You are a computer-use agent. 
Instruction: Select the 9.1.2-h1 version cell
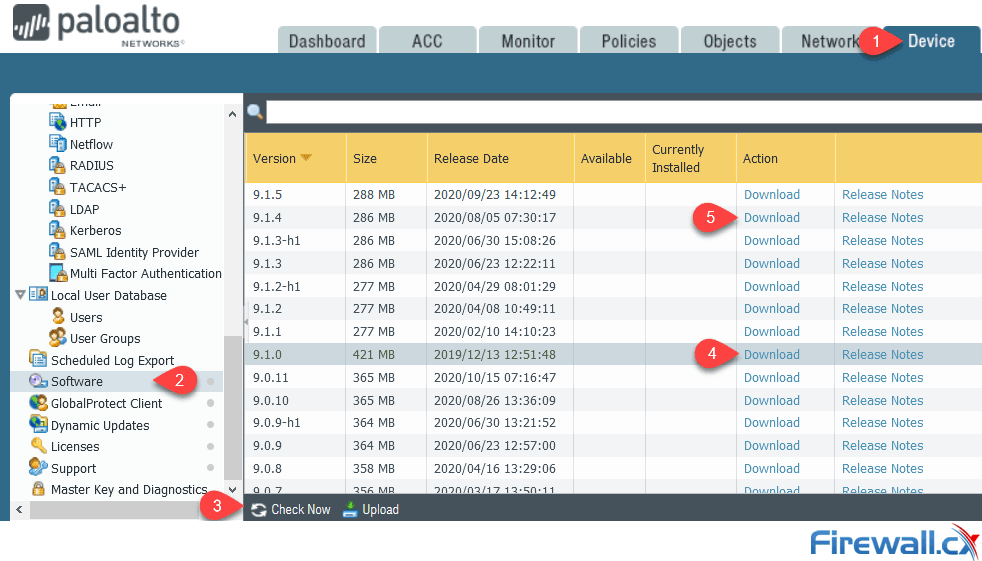pyautogui.click(x=277, y=286)
